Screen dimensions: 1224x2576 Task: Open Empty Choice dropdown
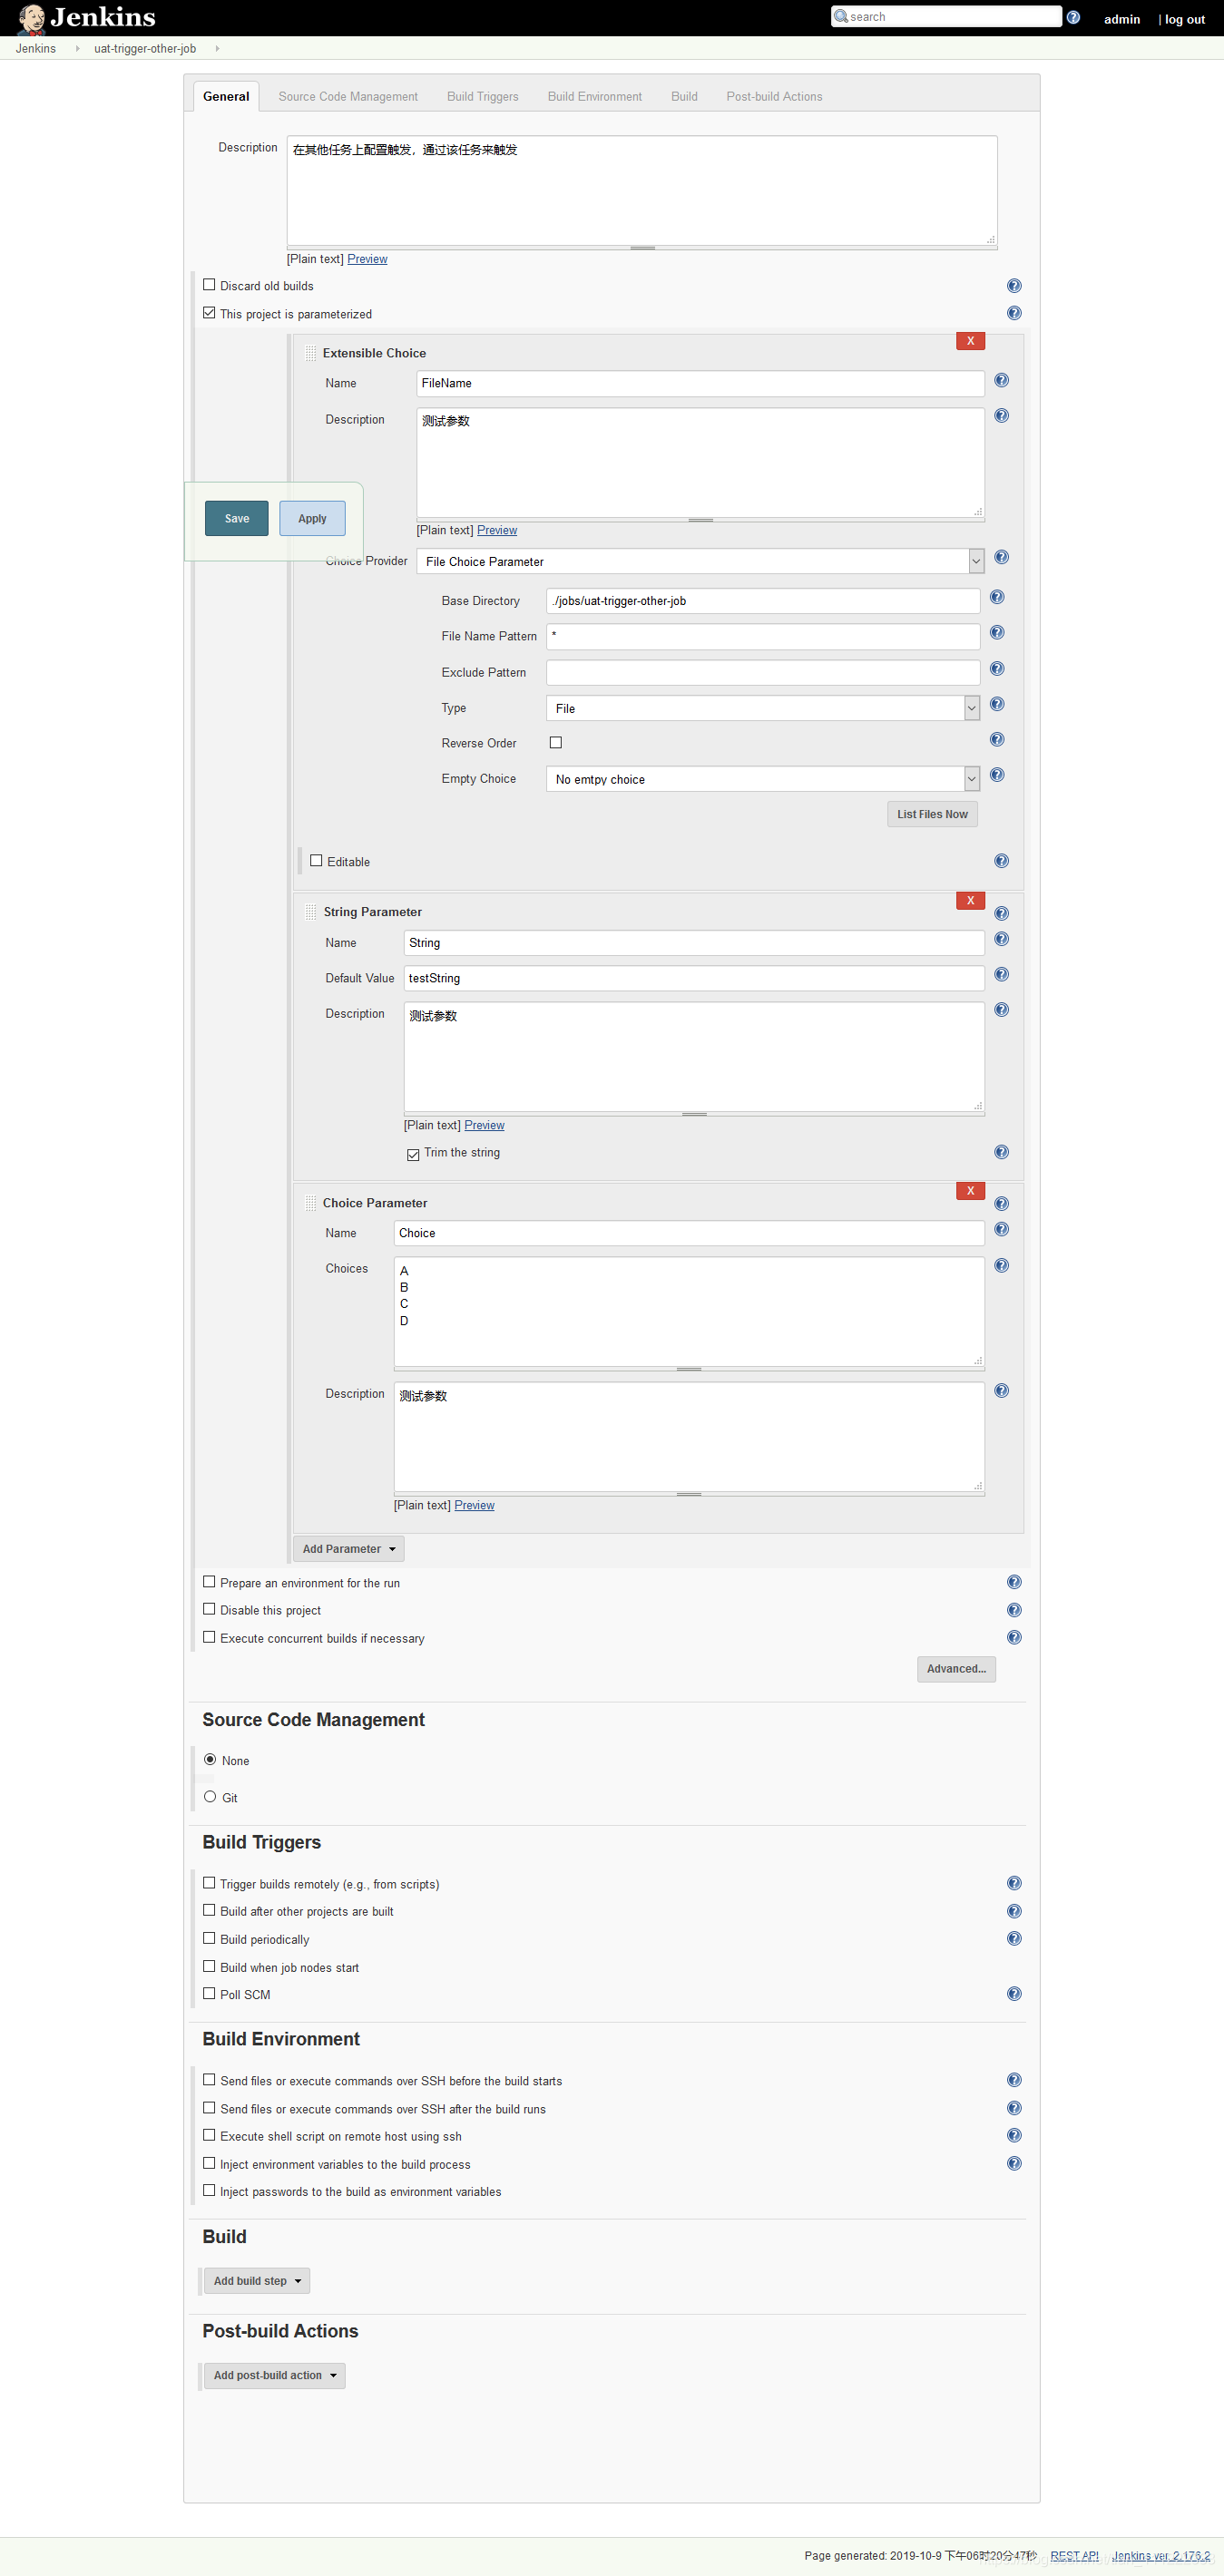[763, 779]
